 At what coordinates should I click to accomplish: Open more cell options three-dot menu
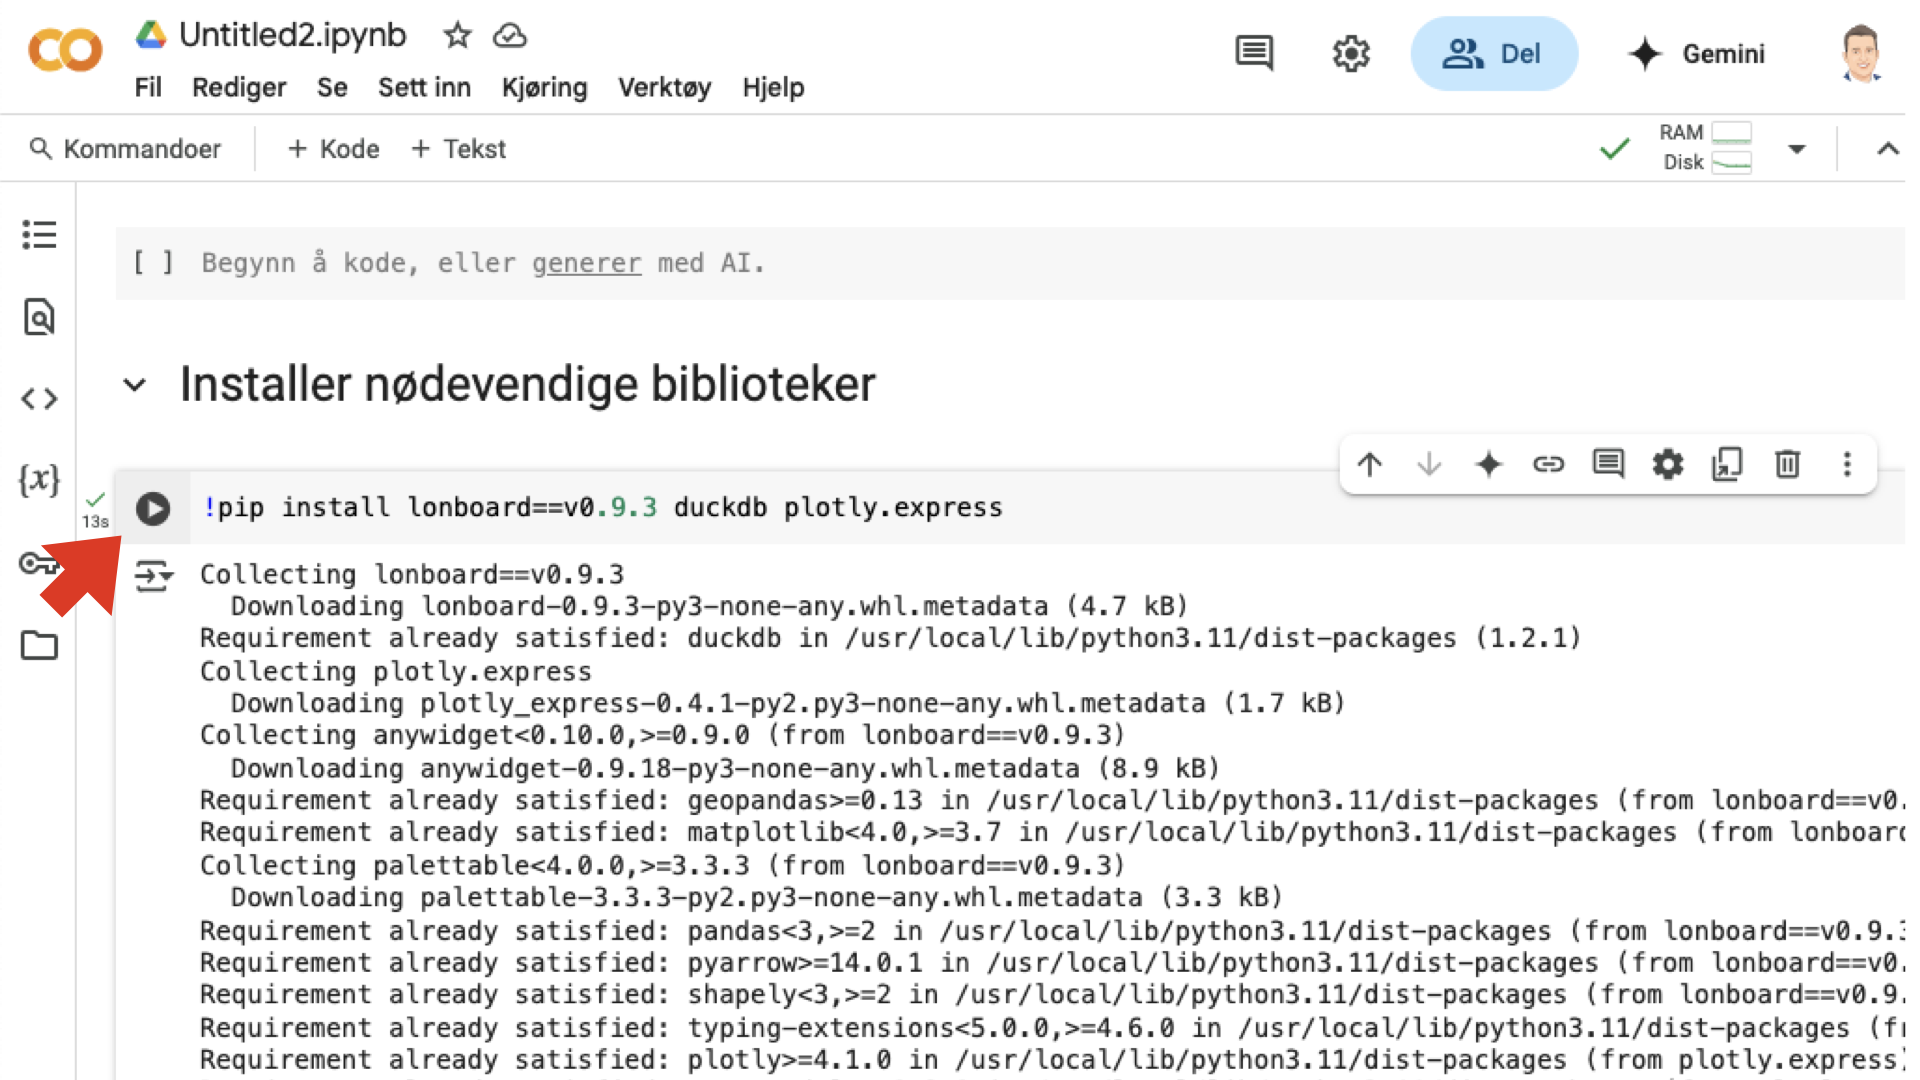click(1847, 464)
